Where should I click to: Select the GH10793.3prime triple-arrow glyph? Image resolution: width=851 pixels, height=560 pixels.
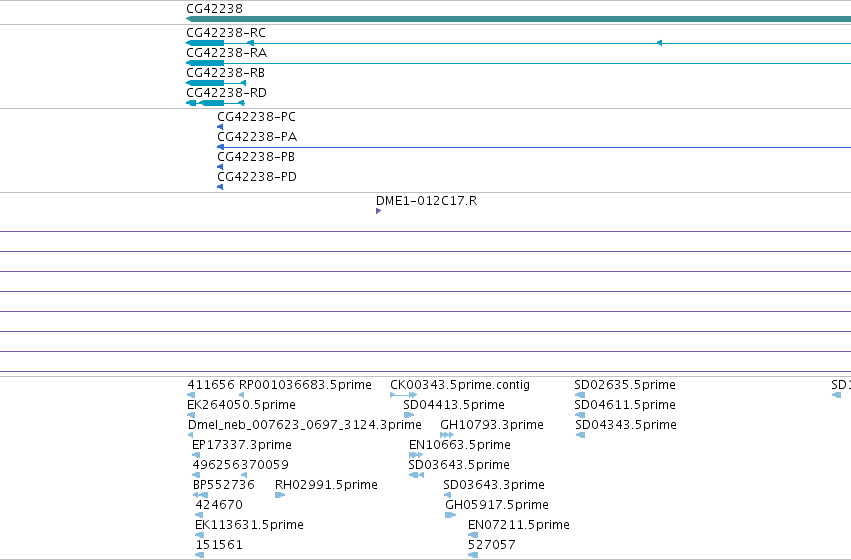(x=447, y=435)
